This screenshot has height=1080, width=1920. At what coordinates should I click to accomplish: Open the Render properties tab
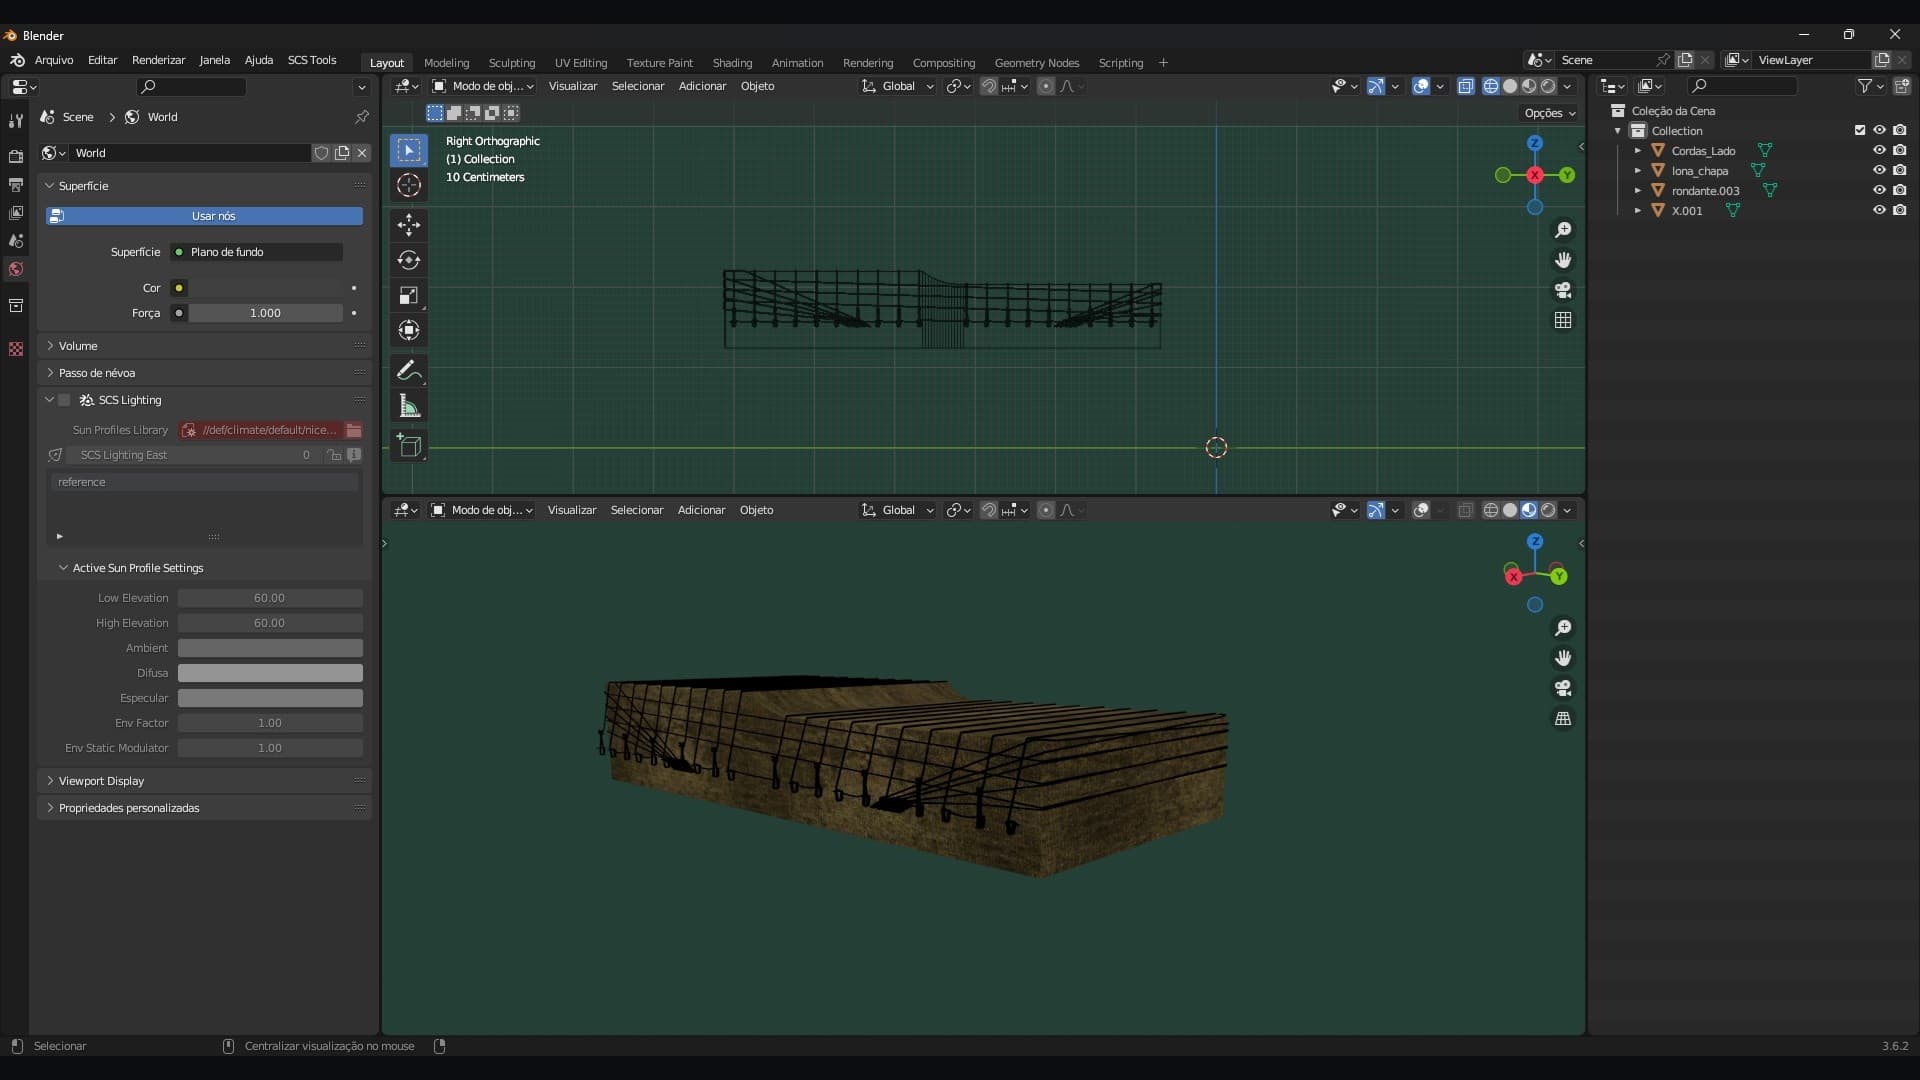(x=15, y=156)
